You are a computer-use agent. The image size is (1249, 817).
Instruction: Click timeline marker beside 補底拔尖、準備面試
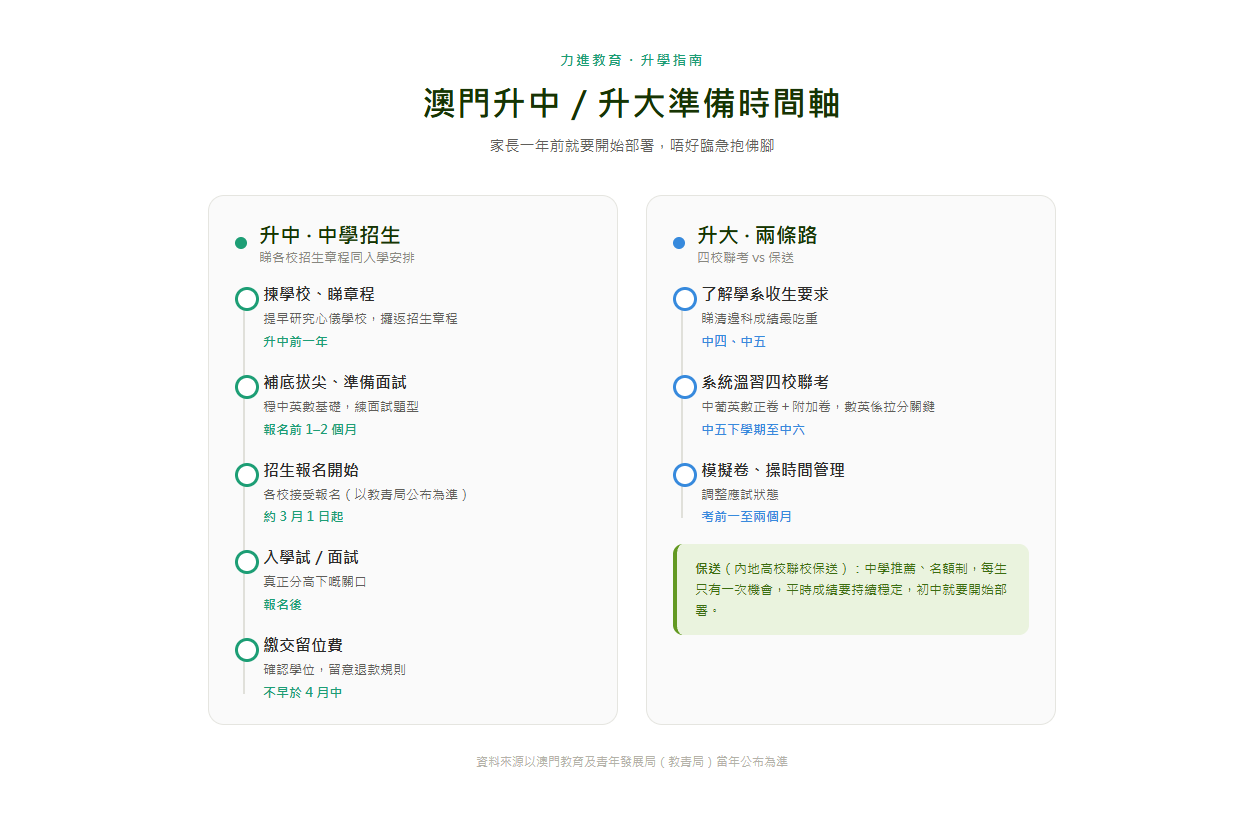coord(247,387)
